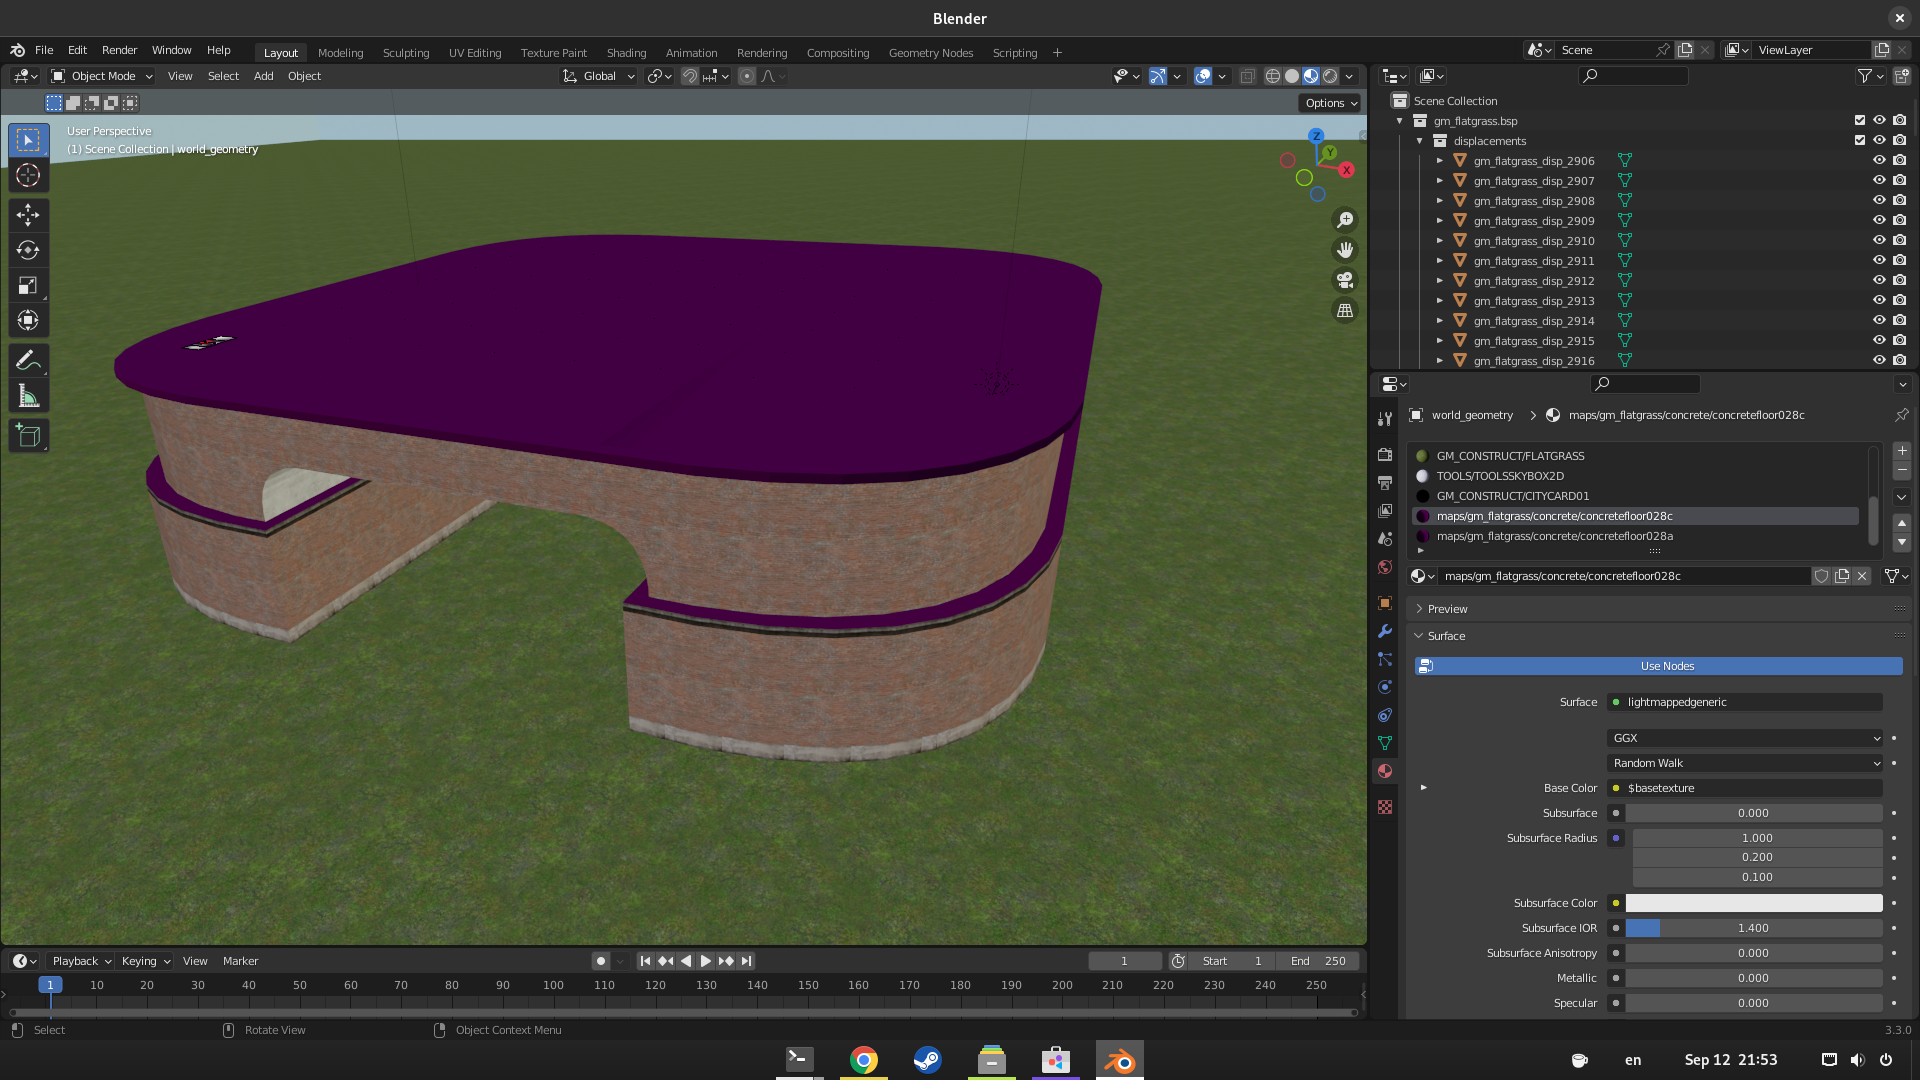Switch to the Shading workspace tab
The image size is (1920, 1080).
tap(626, 53)
